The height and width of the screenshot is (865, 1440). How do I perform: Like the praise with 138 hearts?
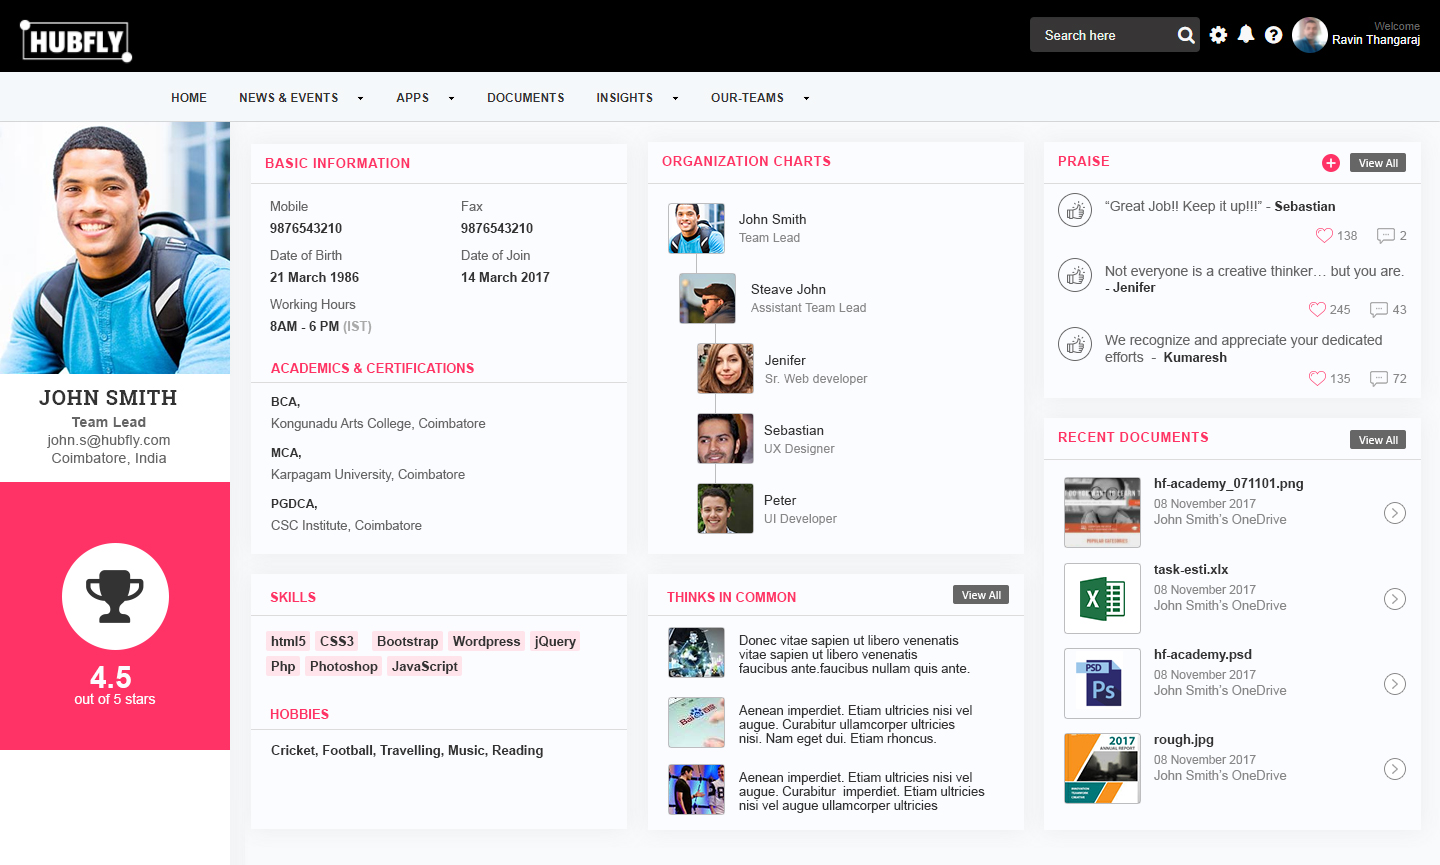(x=1324, y=235)
